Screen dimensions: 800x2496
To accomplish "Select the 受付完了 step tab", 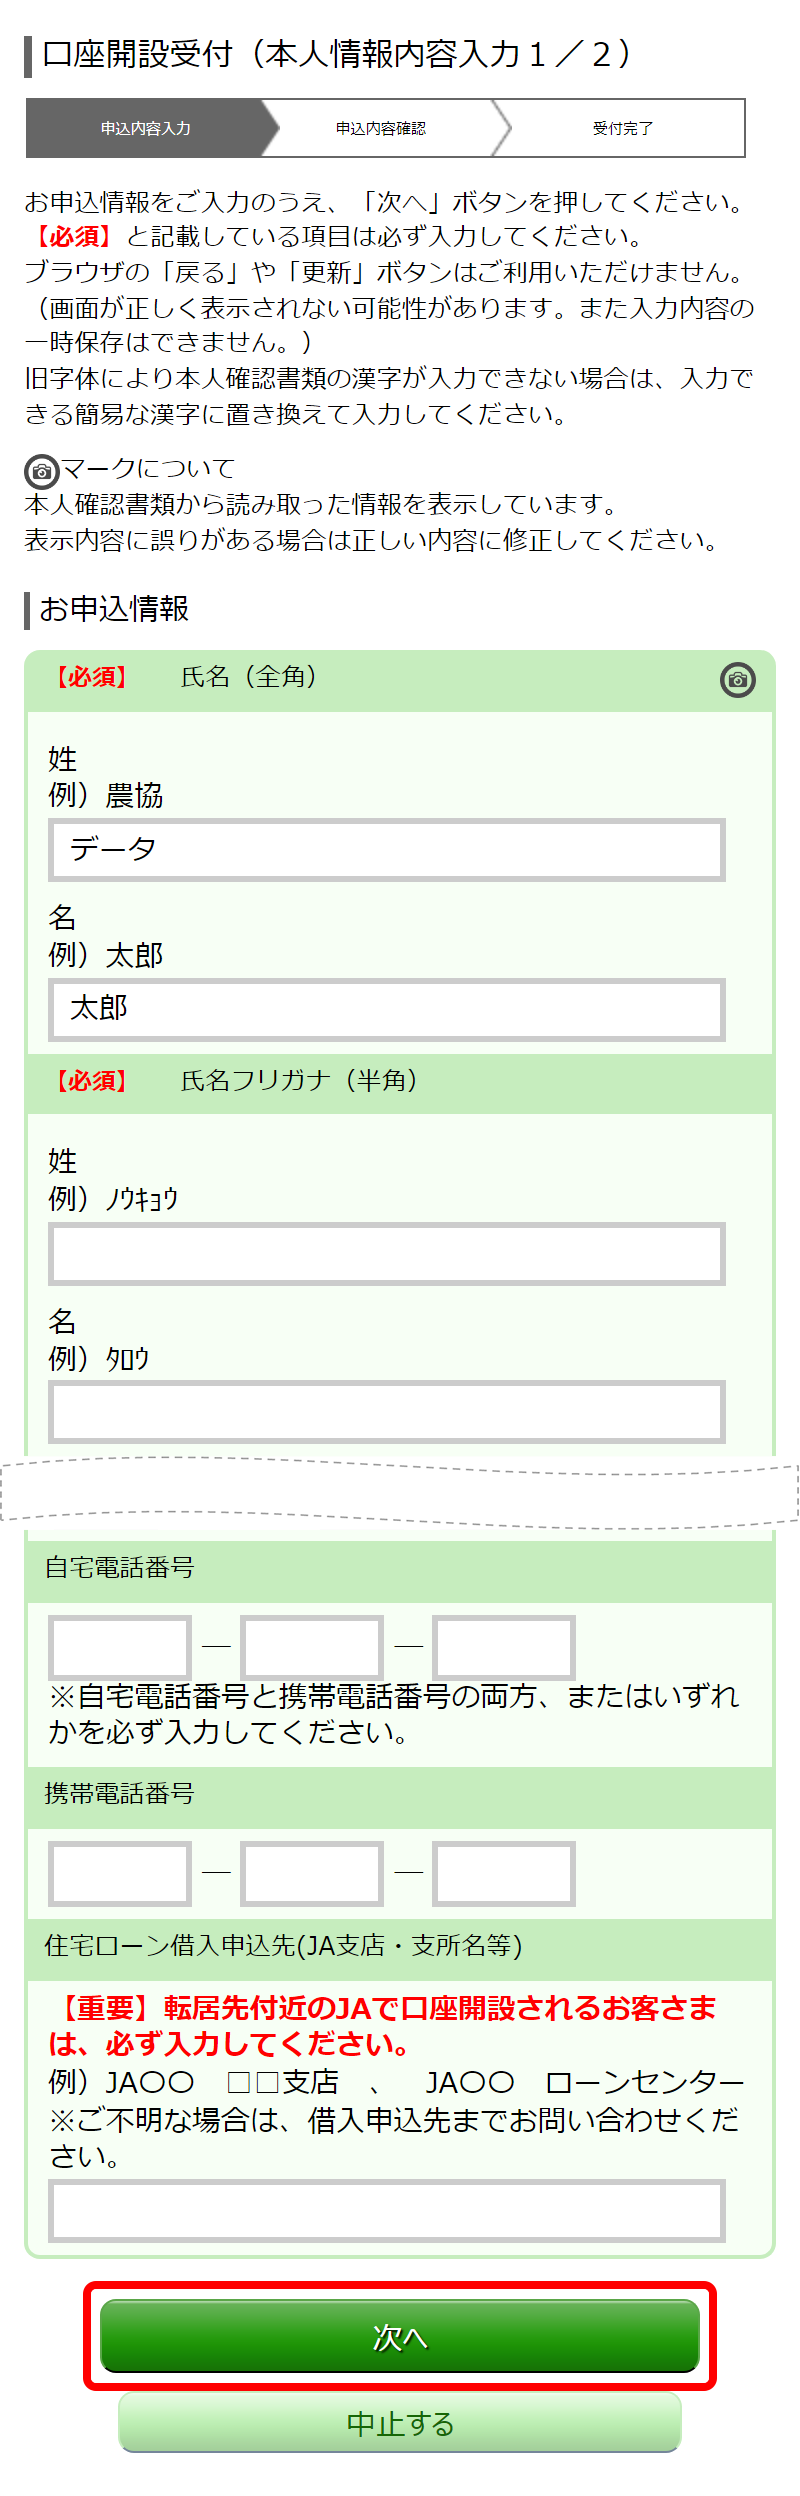I will [622, 128].
